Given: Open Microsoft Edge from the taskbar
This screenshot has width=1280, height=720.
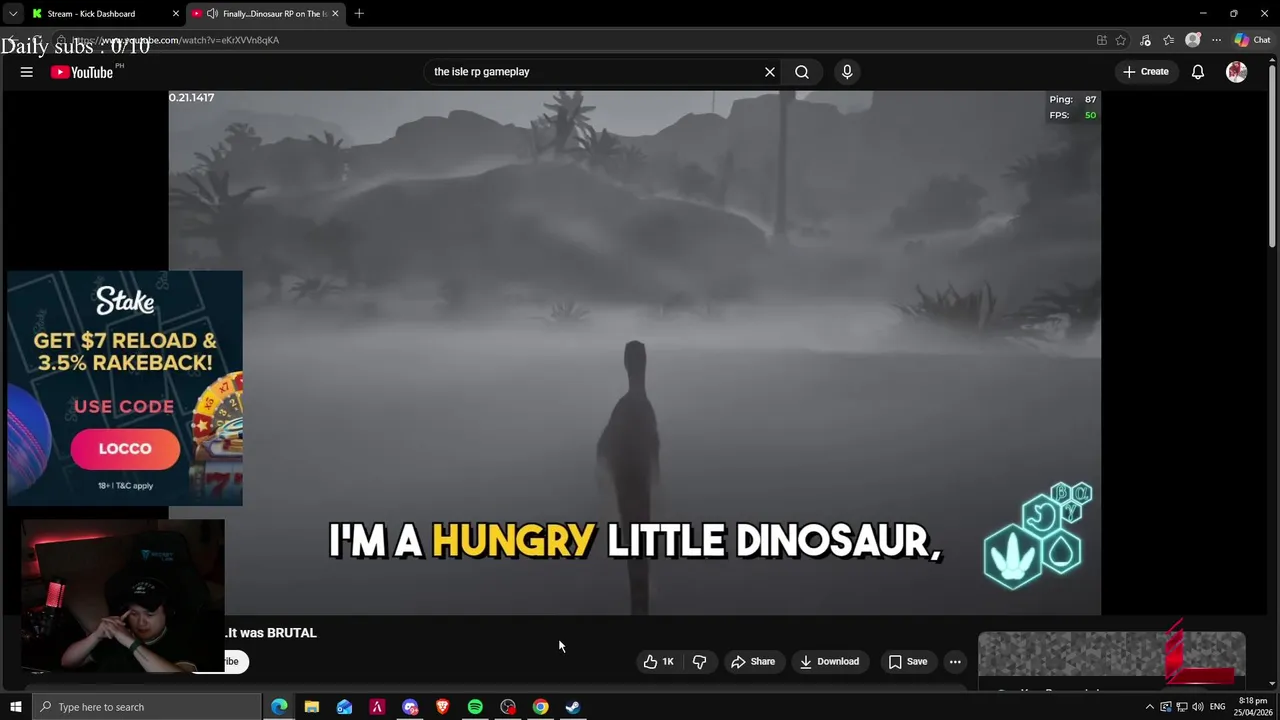Looking at the screenshot, I should coord(279,707).
